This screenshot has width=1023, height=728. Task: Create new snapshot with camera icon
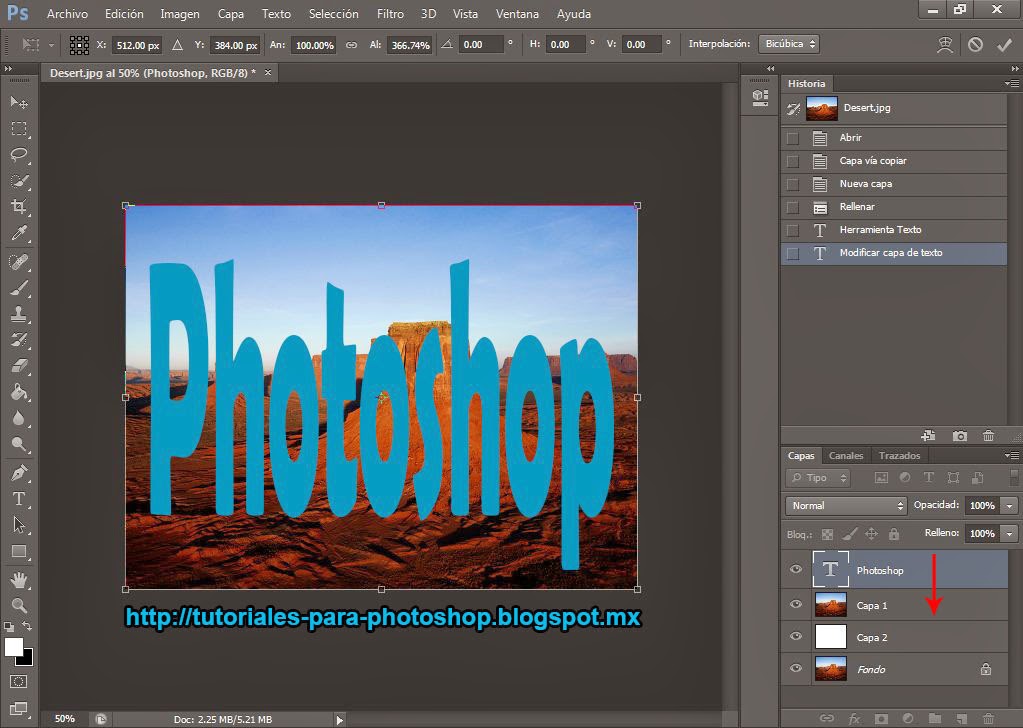tap(959, 436)
